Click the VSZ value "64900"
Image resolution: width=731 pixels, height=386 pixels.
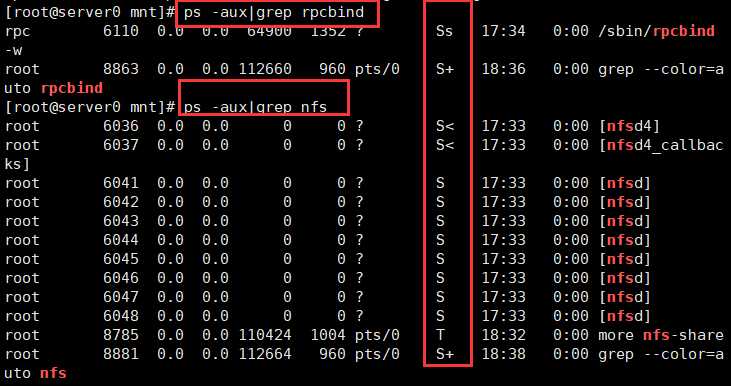point(269,31)
